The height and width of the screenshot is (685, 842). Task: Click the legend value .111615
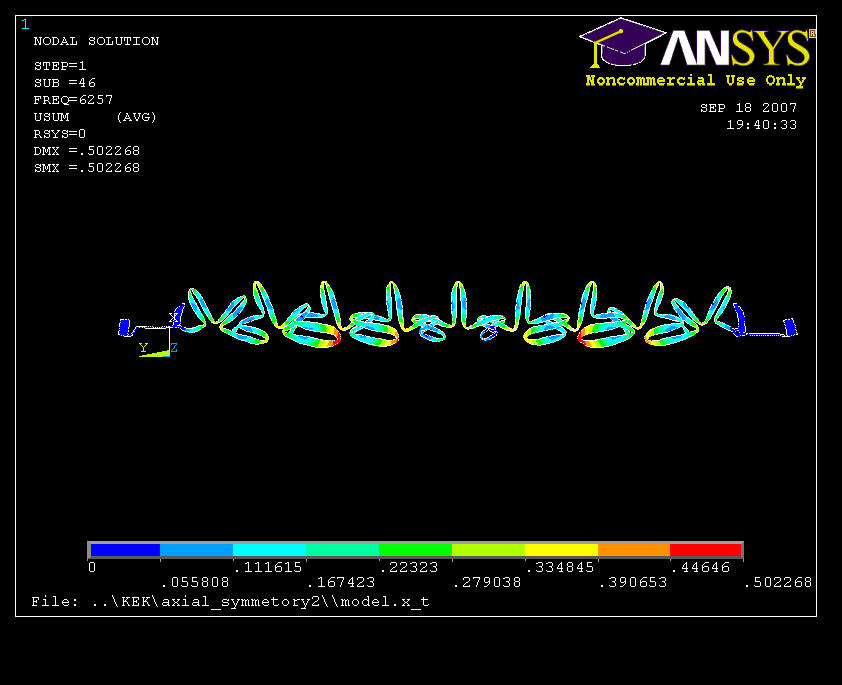(x=268, y=567)
